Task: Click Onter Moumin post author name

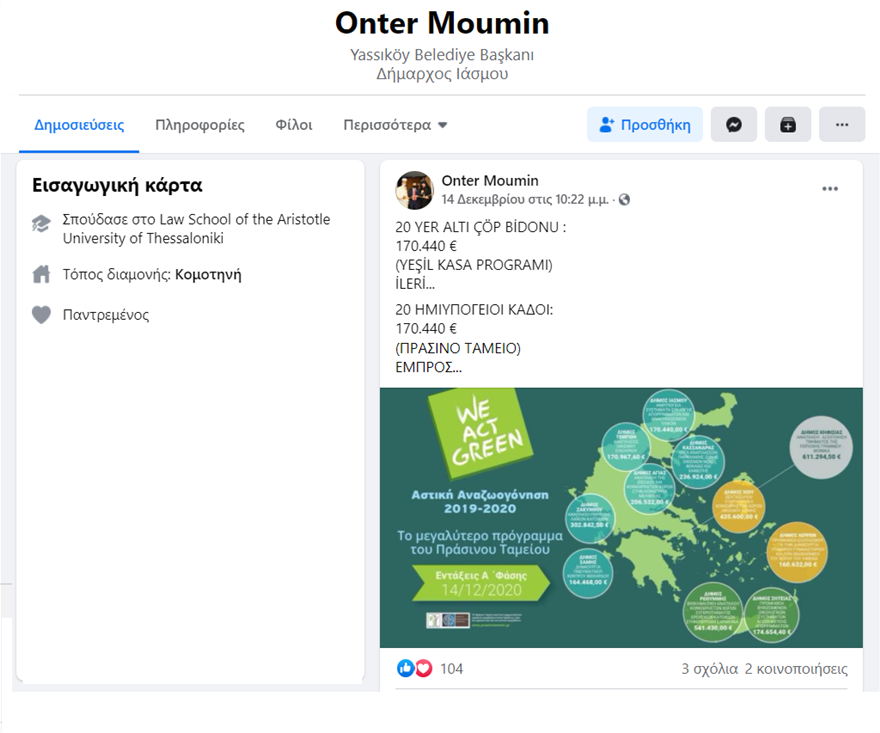Action: click(490, 181)
